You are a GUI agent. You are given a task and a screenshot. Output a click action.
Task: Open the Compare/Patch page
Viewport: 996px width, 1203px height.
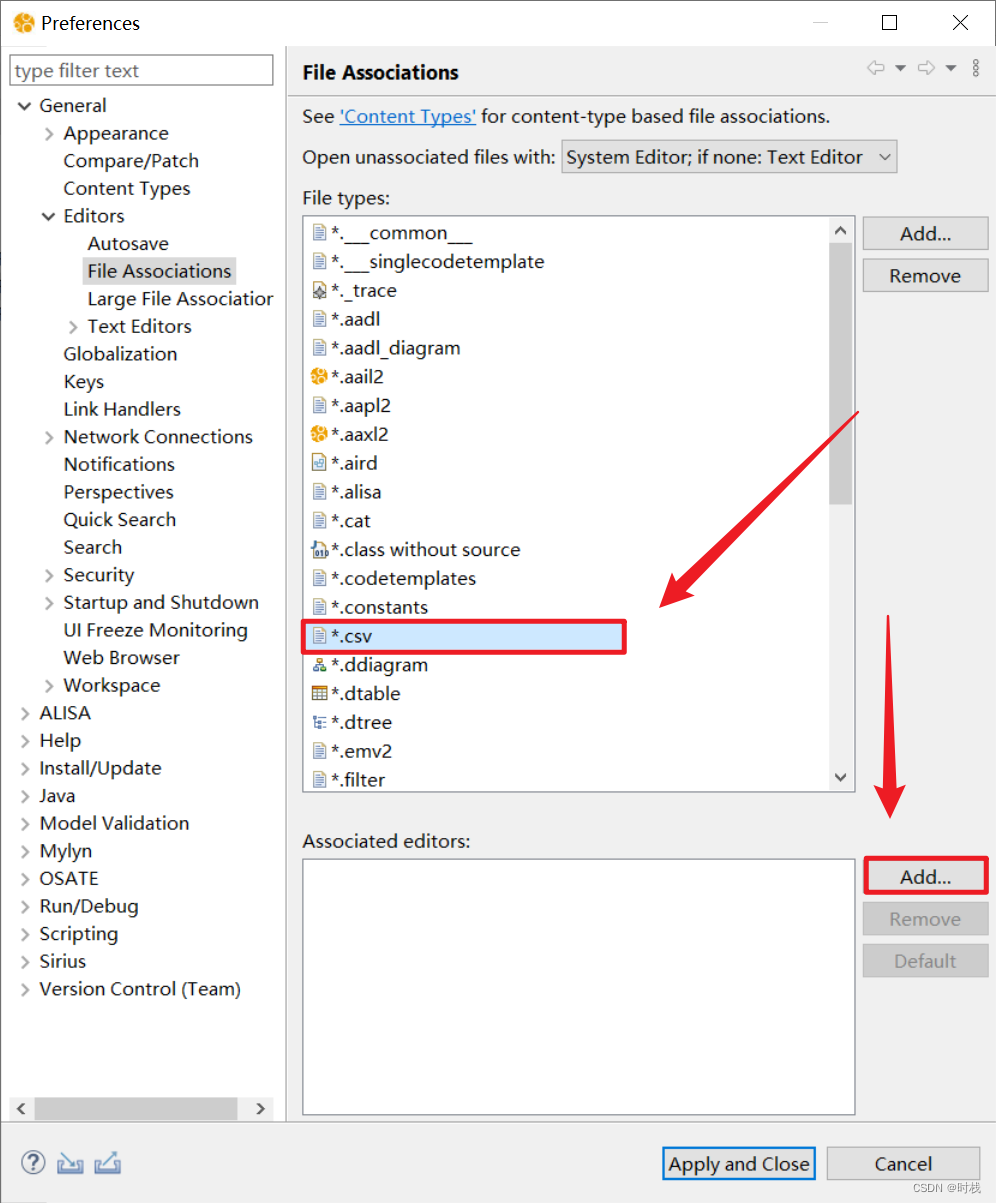click(131, 161)
